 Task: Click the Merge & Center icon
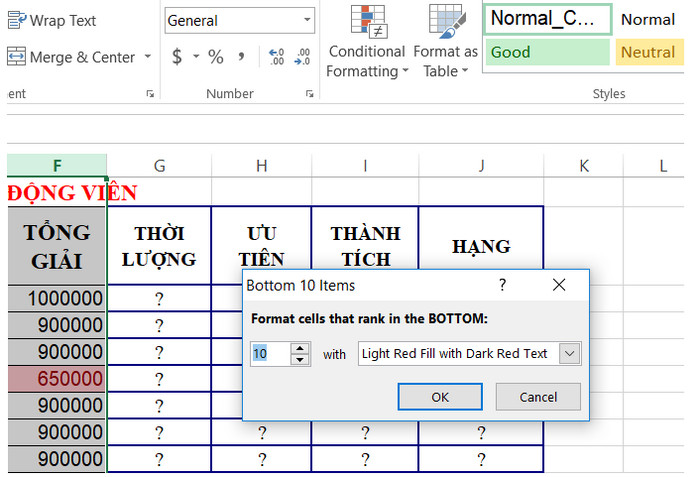17,57
